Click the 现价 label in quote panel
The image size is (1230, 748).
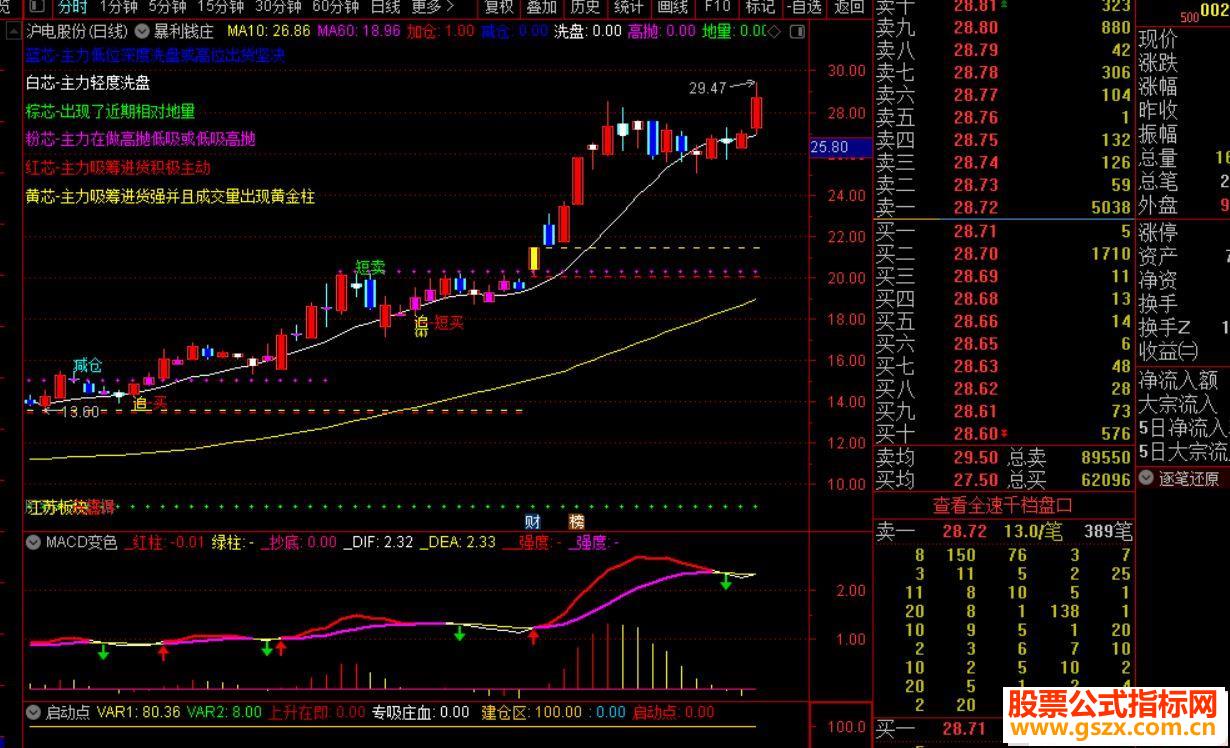(1158, 40)
